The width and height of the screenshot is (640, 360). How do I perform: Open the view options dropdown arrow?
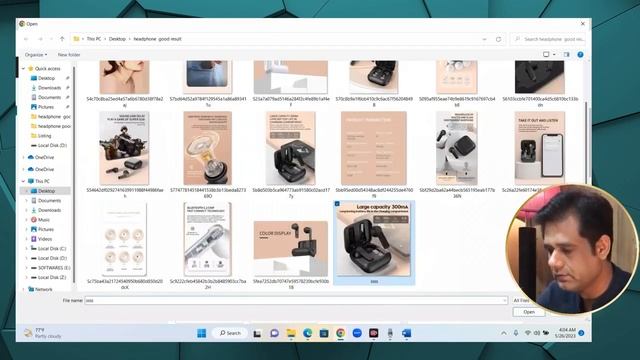click(x=554, y=55)
